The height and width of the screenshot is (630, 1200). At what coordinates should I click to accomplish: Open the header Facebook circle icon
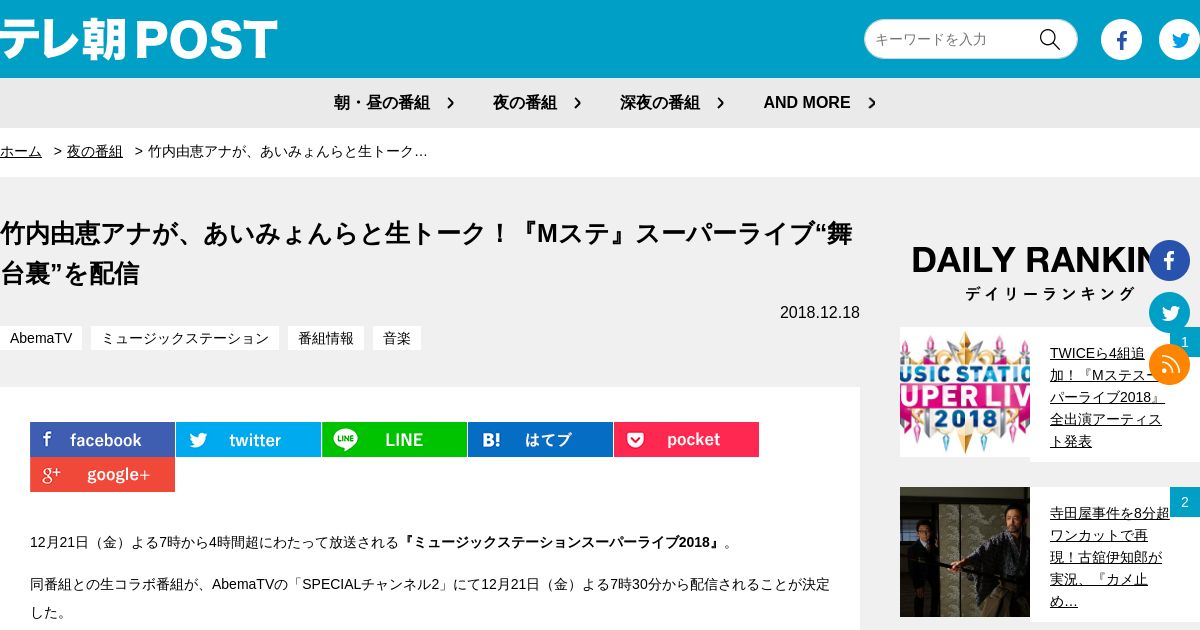pyautogui.click(x=1121, y=40)
